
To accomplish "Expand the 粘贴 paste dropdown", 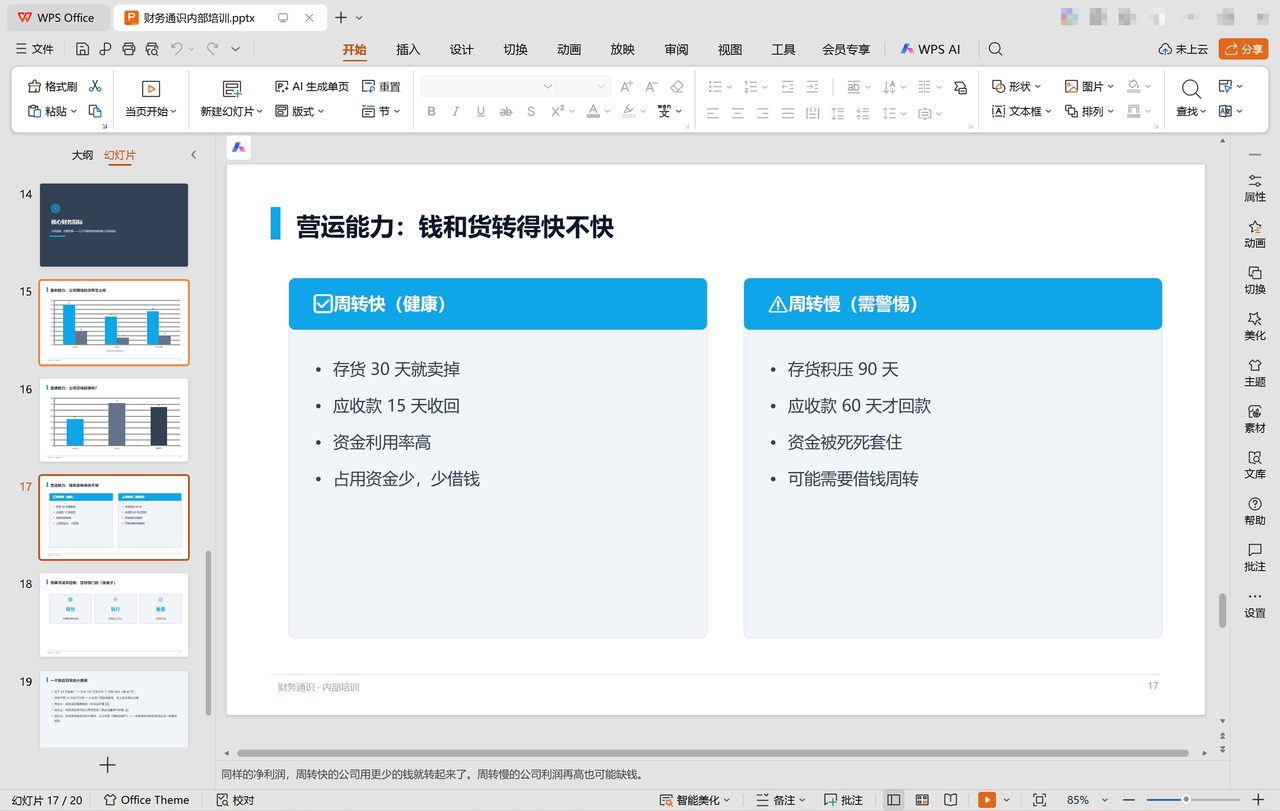I will pyautogui.click(x=75, y=112).
